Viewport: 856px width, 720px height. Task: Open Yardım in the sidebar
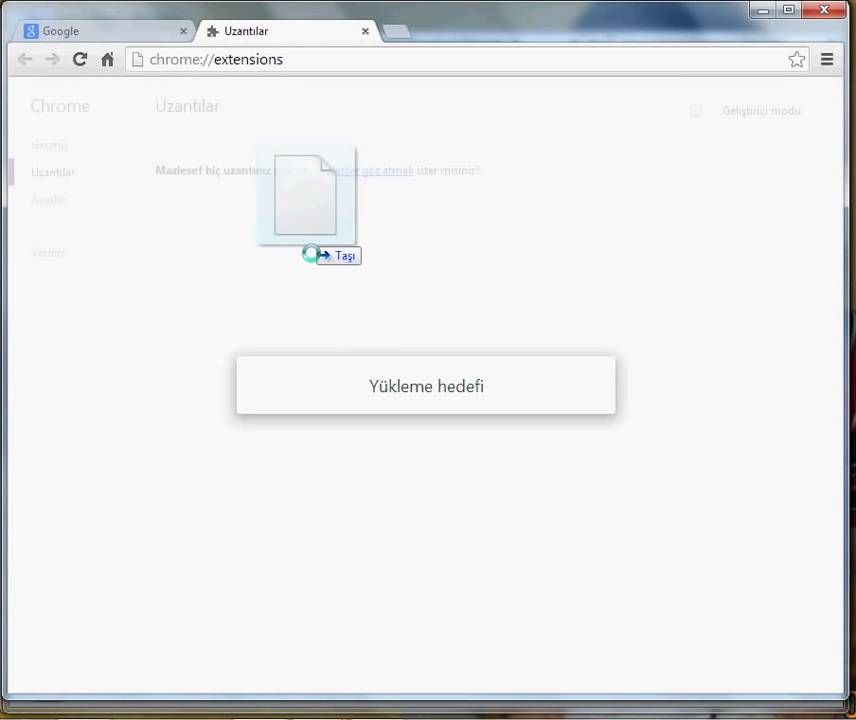48,253
